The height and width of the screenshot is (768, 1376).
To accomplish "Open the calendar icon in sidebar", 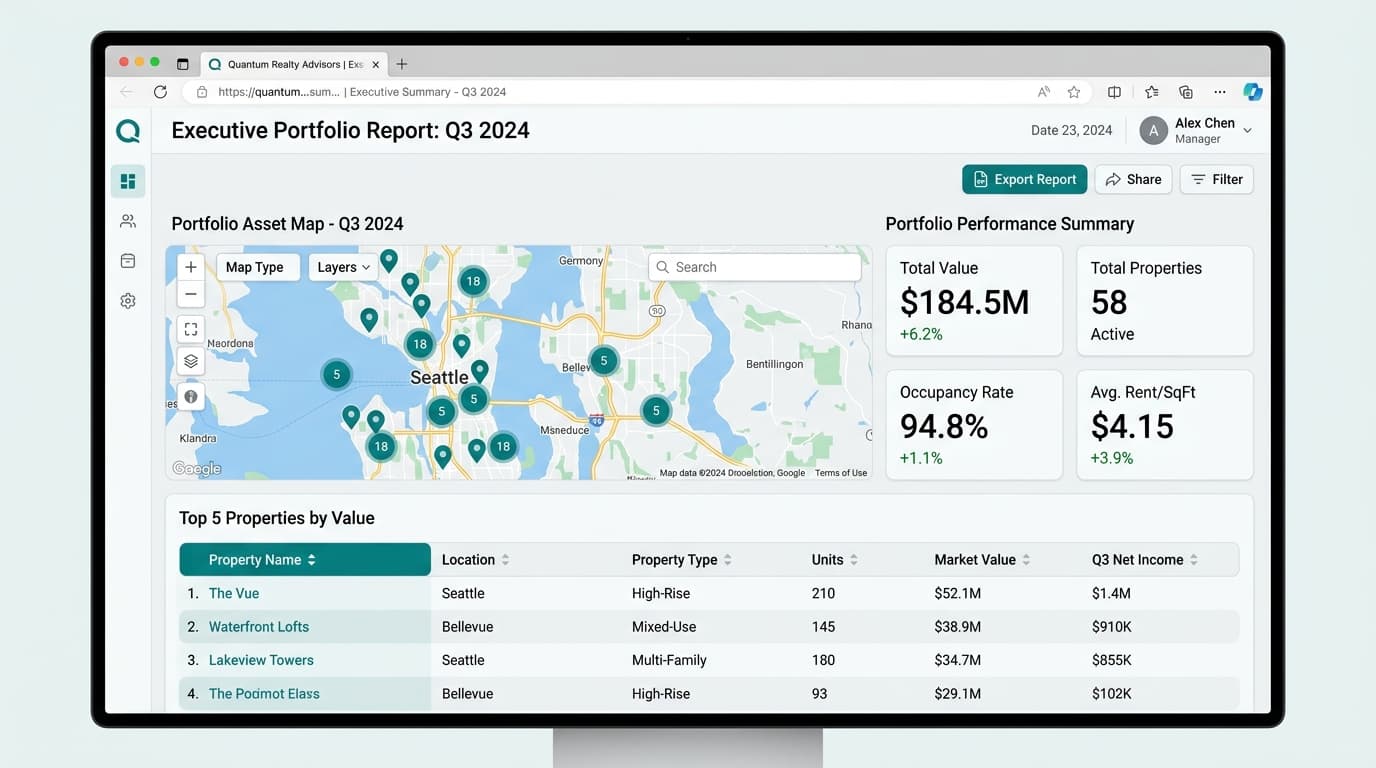I will tap(128, 261).
